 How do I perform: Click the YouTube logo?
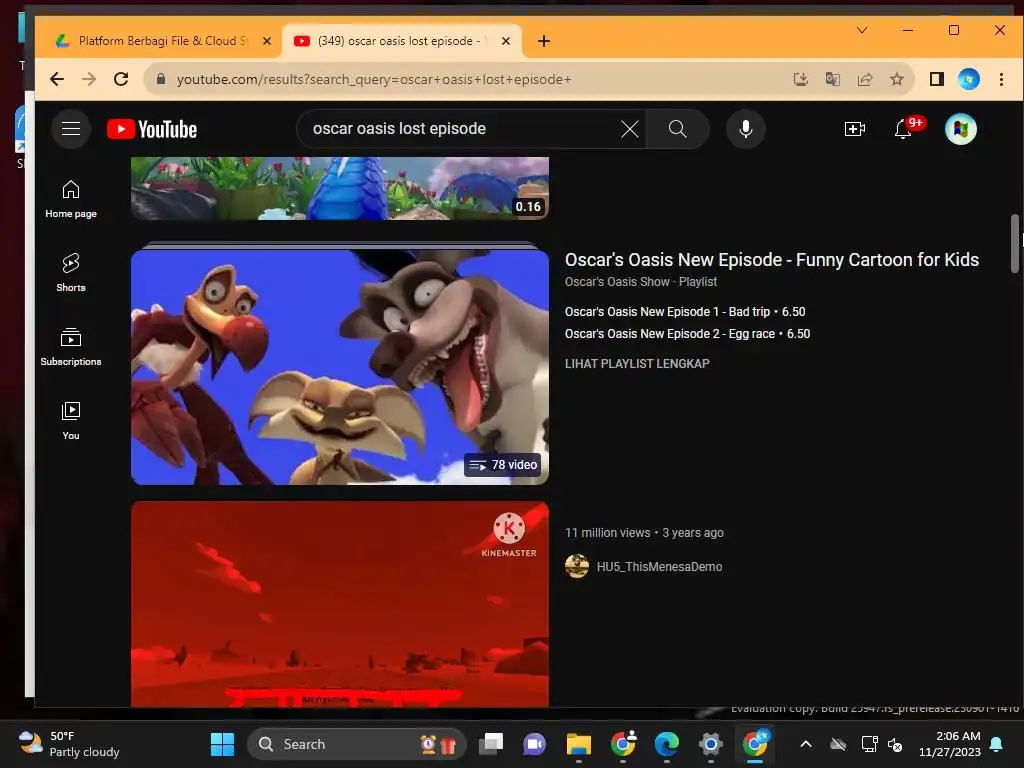[x=152, y=129]
